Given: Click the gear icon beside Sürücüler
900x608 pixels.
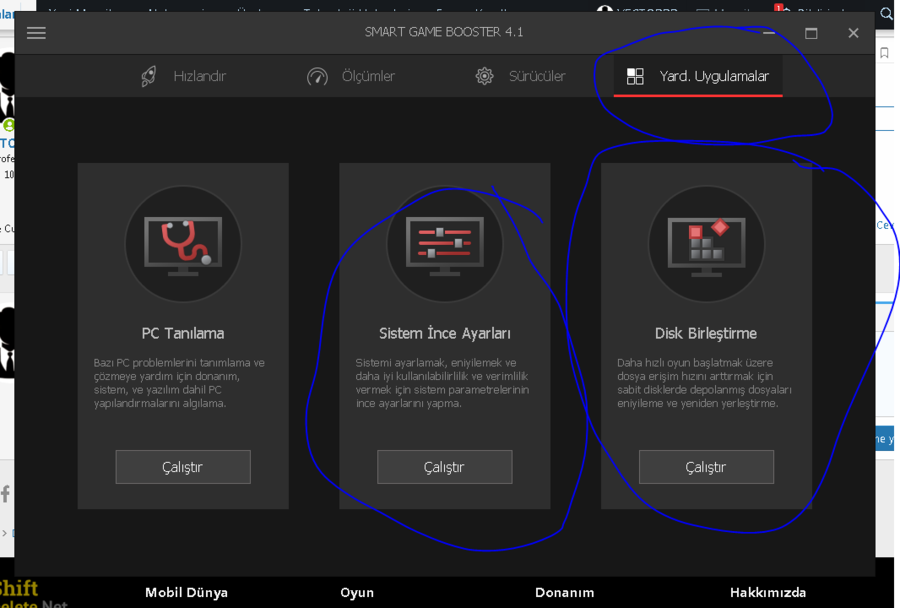Looking at the screenshot, I should coord(484,76).
